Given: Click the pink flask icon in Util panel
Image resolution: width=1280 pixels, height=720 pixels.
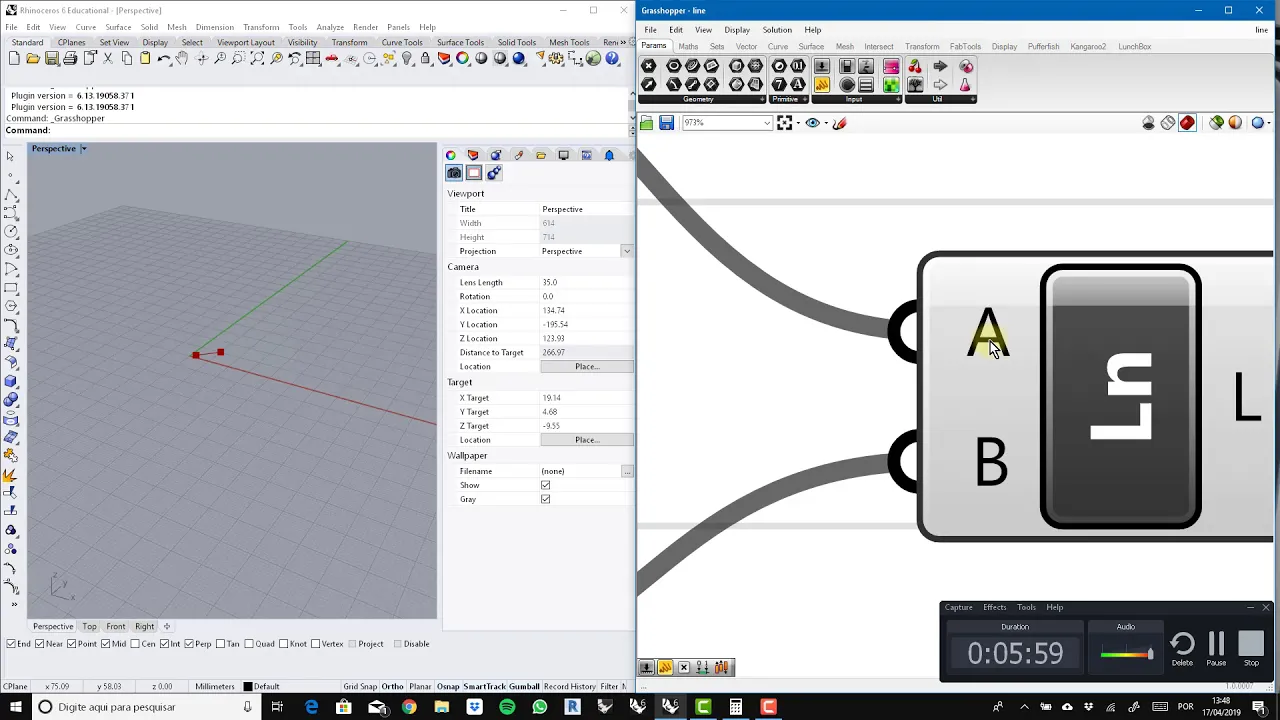Looking at the screenshot, I should 966,85.
